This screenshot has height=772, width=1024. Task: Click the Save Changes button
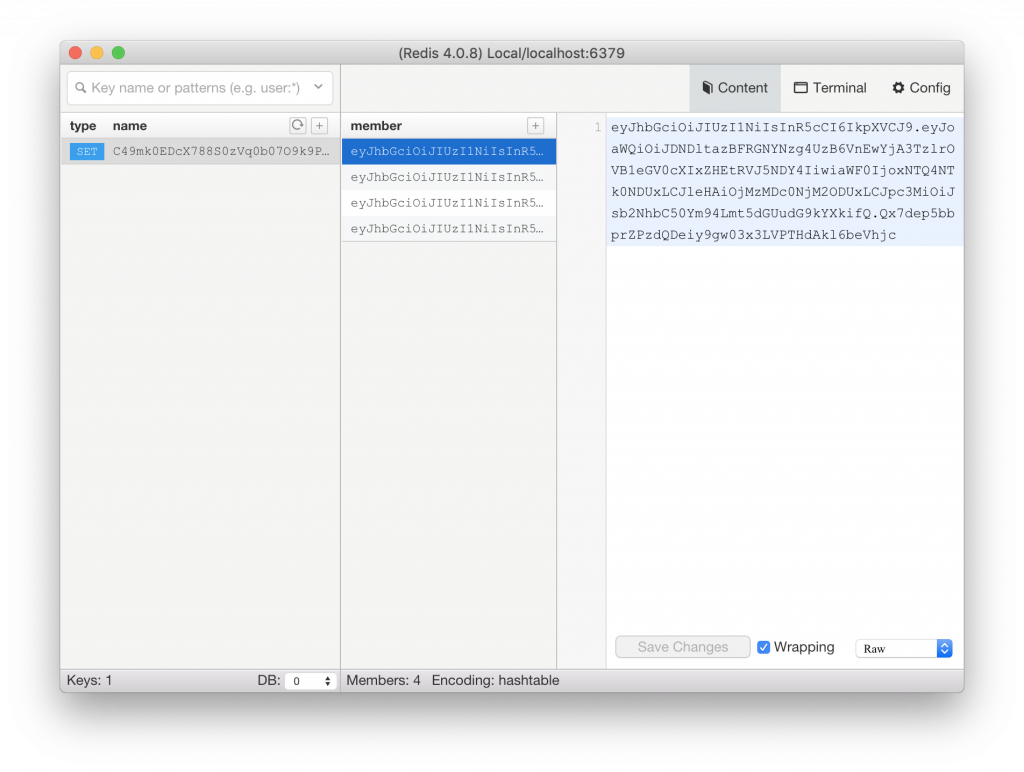tap(682, 647)
